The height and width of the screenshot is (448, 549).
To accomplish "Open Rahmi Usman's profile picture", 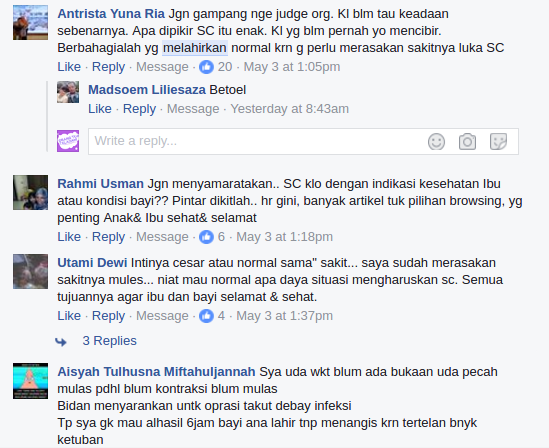I will pyautogui.click(x=30, y=192).
